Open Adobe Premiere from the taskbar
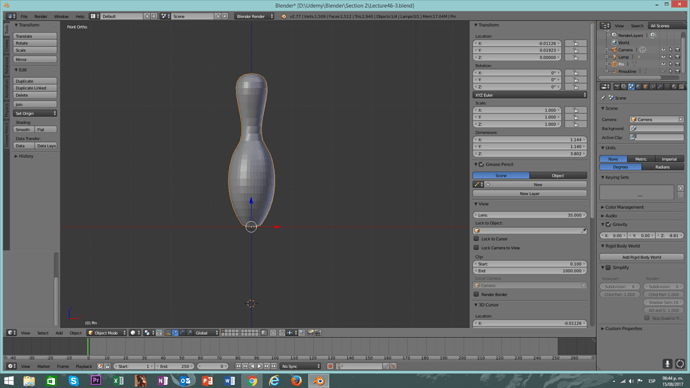 click(x=95, y=381)
